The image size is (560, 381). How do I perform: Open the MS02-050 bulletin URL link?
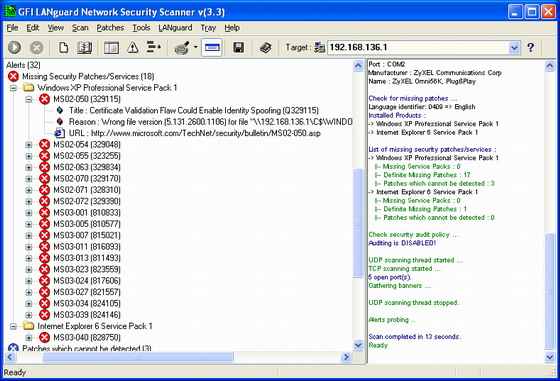pos(206,133)
